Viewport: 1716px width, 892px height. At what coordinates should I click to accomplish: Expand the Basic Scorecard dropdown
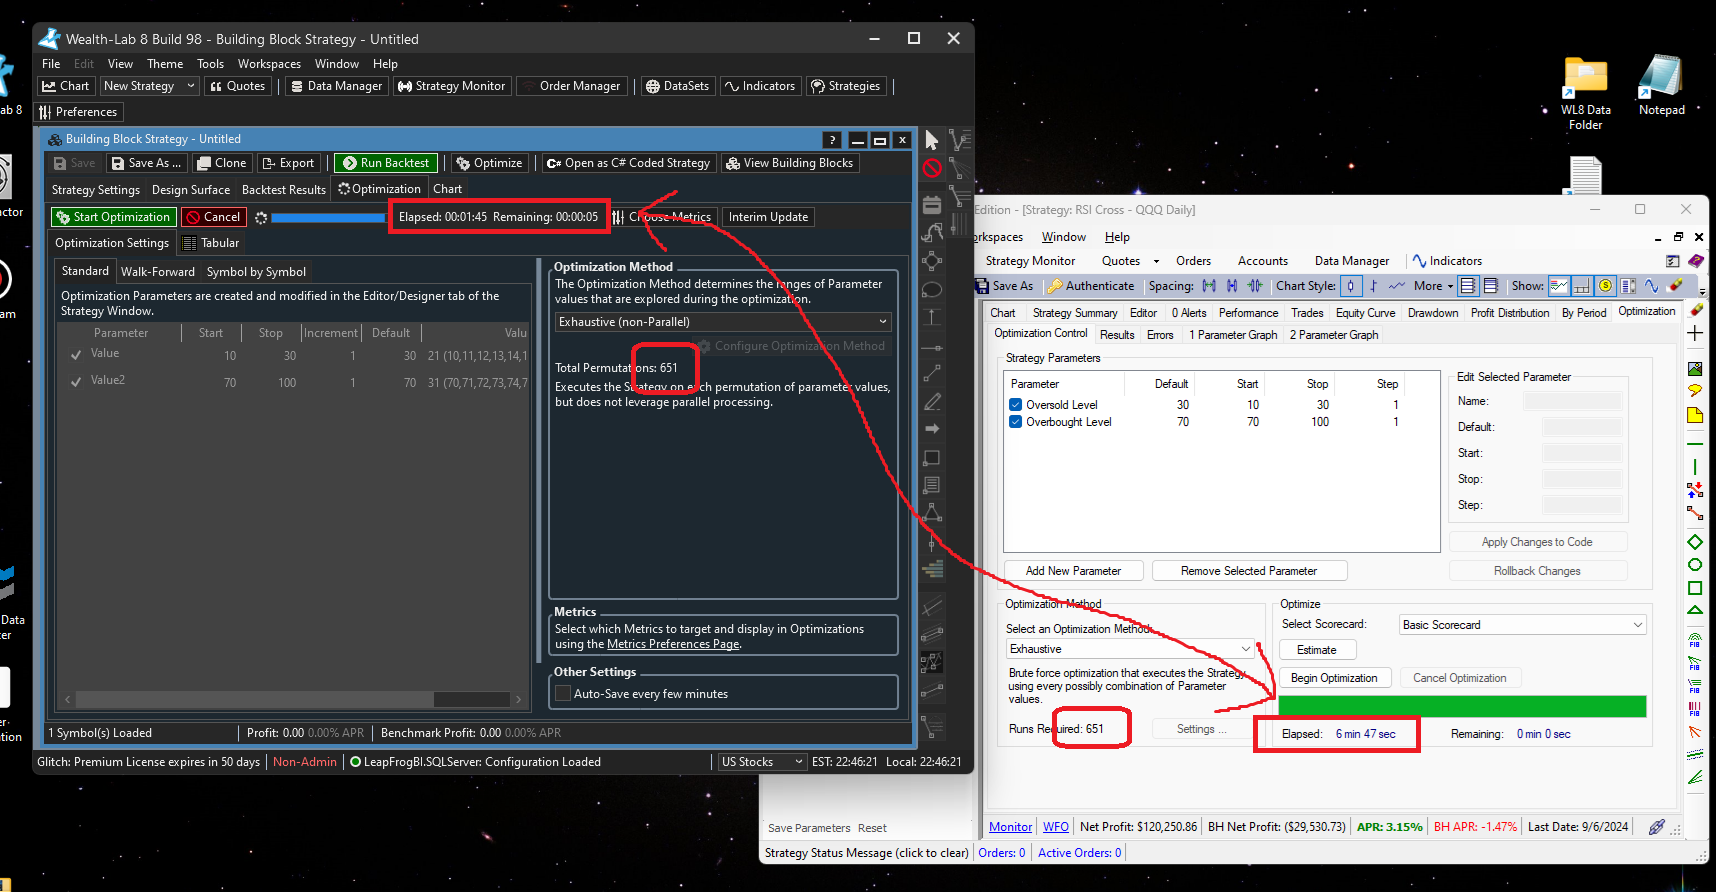(1522, 625)
